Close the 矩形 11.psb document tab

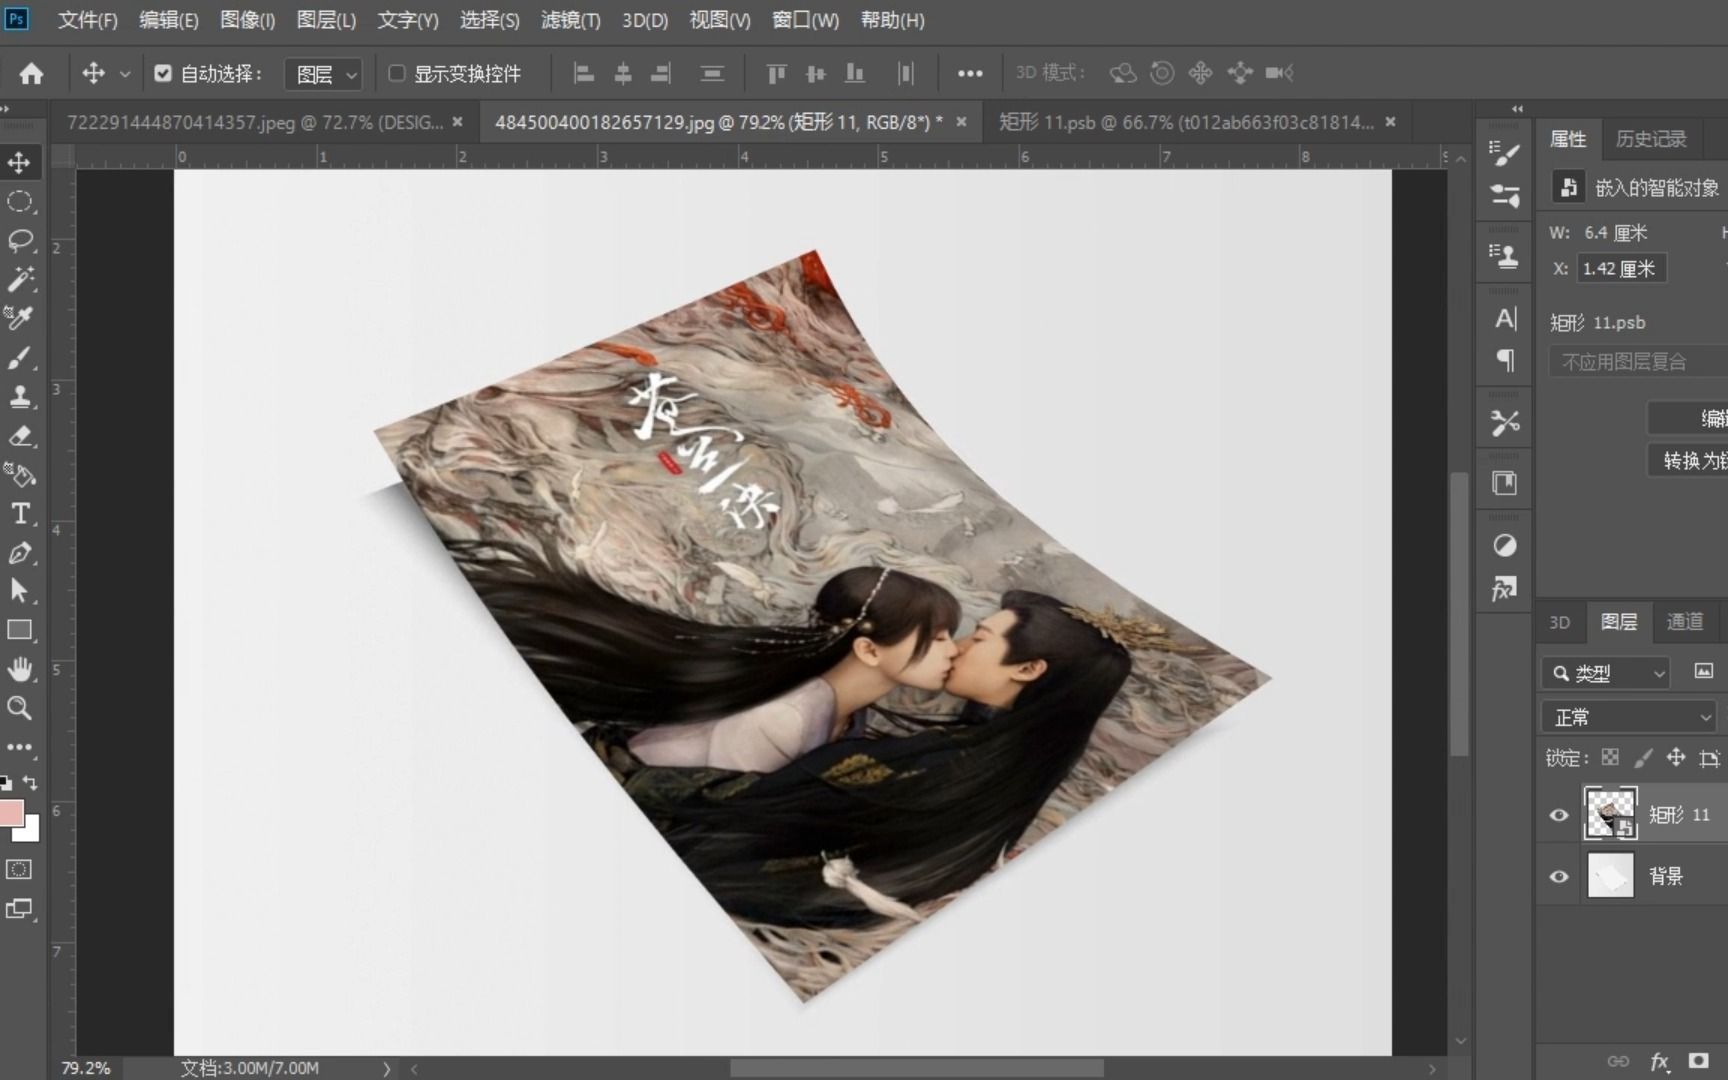click(1390, 122)
